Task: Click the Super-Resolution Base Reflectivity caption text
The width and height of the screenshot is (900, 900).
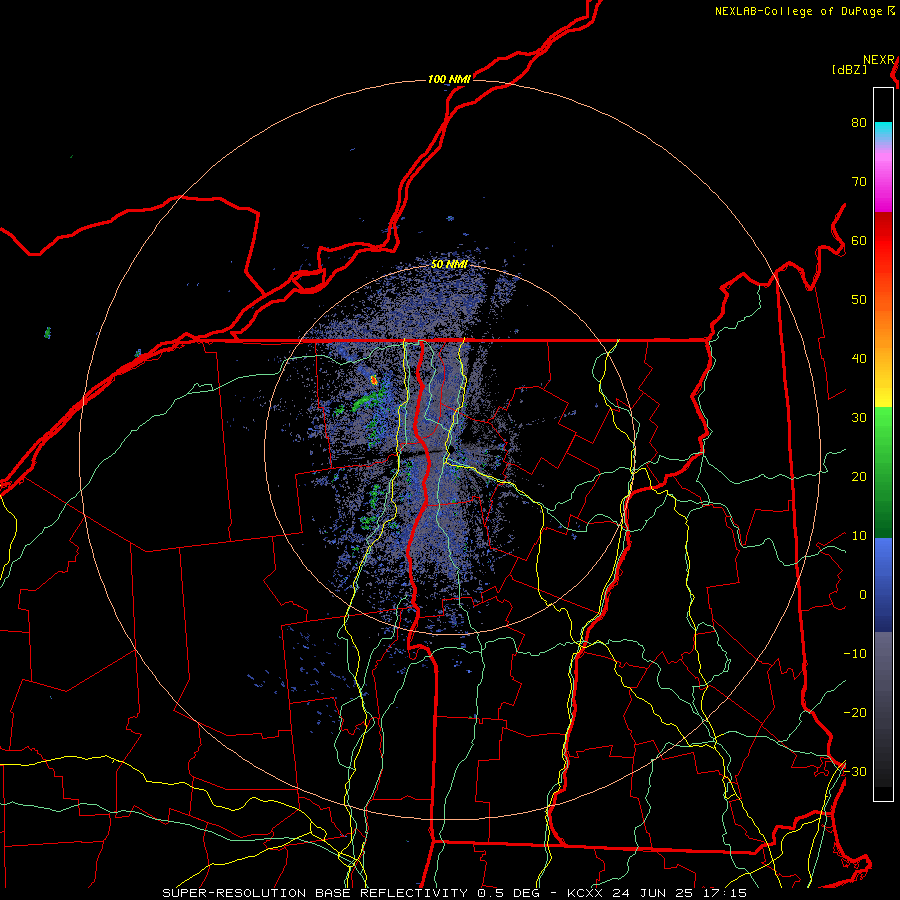Action: point(315,893)
